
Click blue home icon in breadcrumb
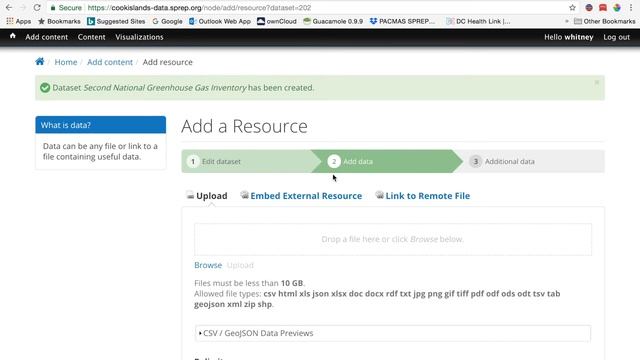pos(40,62)
